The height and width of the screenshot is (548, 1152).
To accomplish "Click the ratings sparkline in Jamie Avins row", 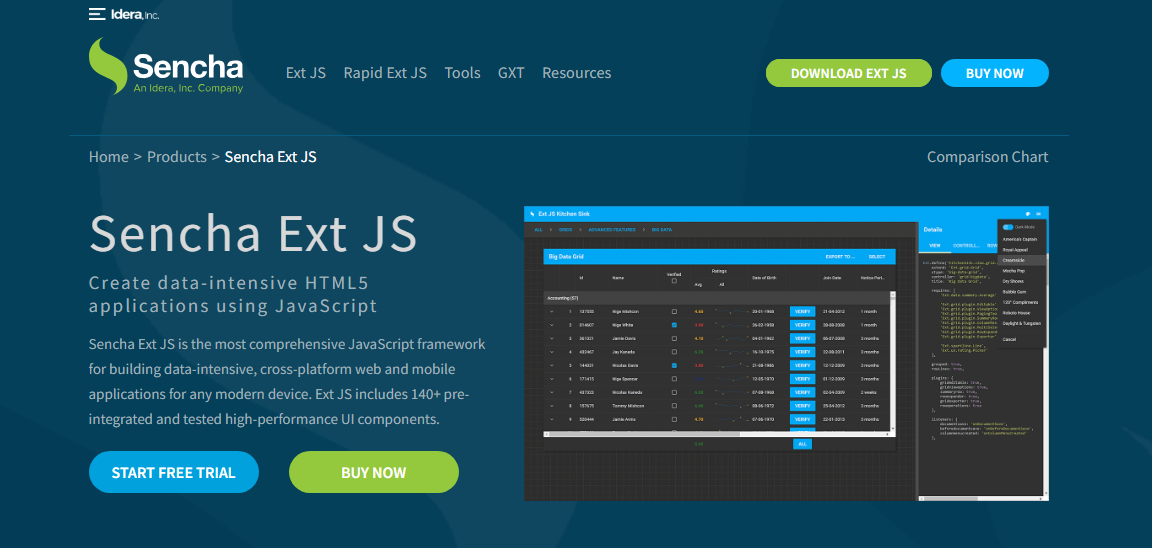I will pos(731,419).
